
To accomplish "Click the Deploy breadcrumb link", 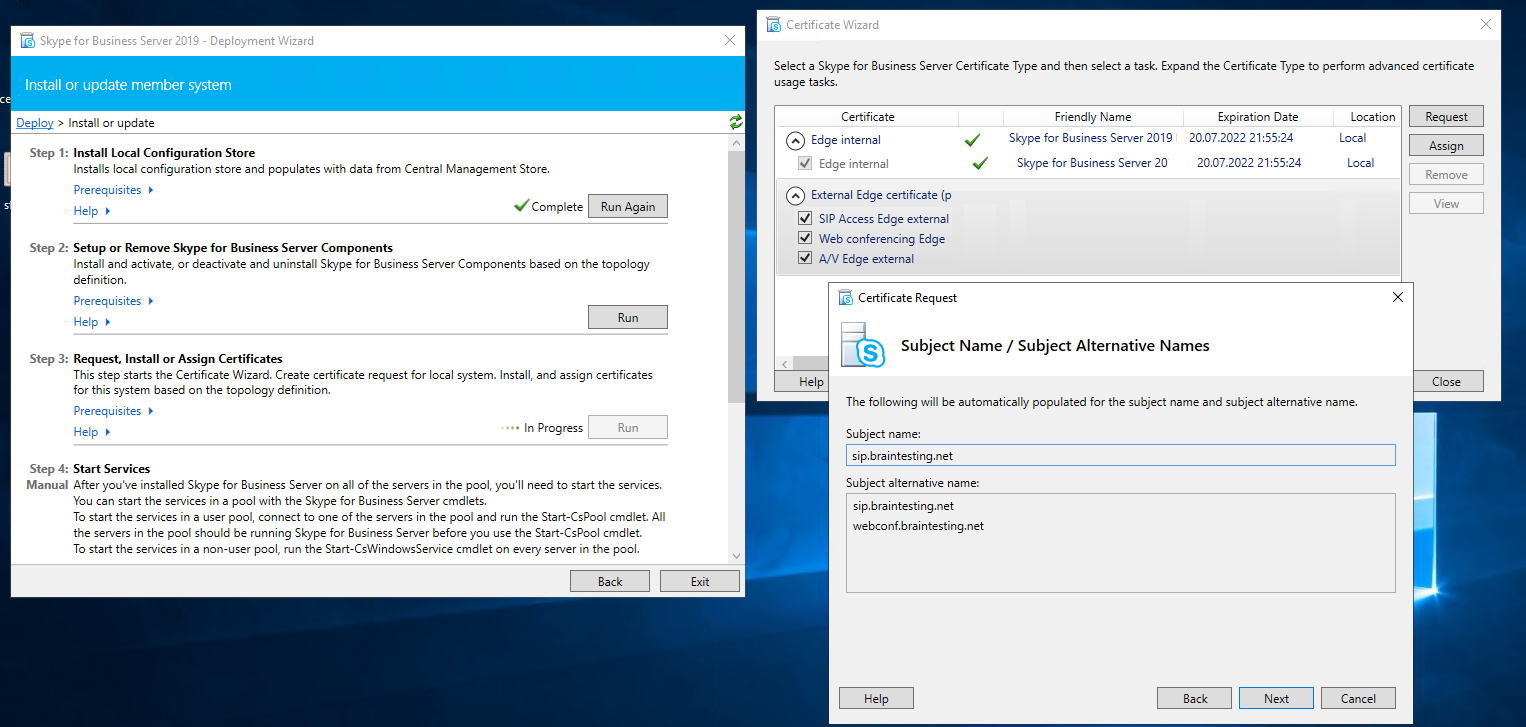I will (x=35, y=123).
